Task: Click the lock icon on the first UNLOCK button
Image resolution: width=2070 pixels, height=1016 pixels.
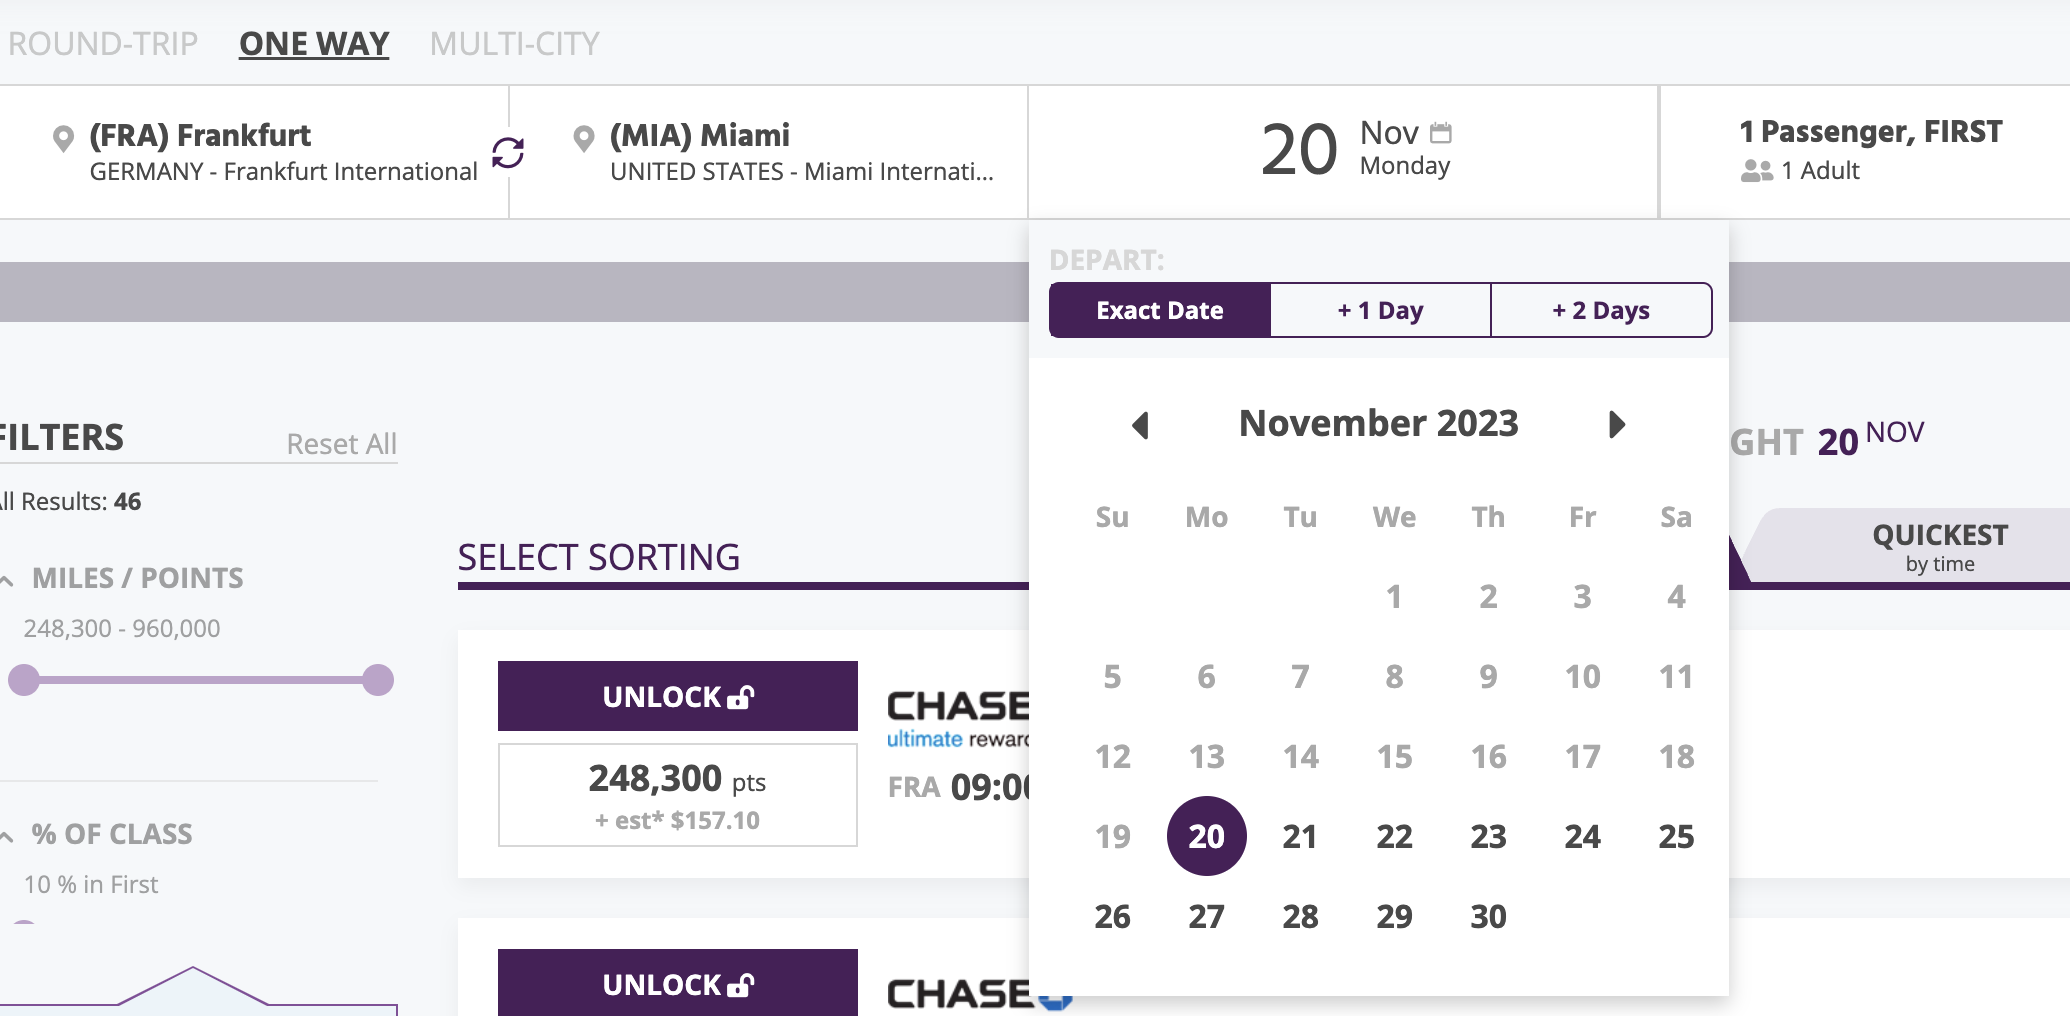Action: pos(741,697)
